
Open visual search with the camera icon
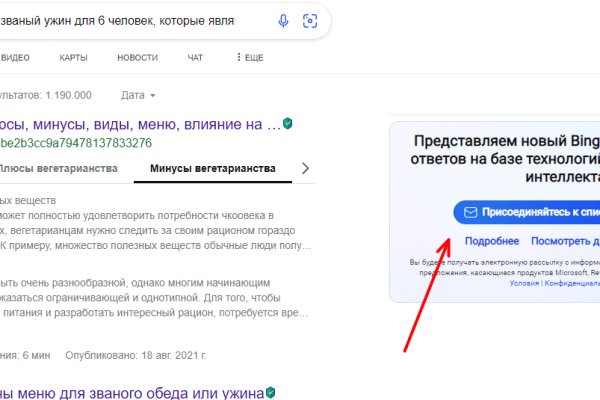(x=310, y=21)
